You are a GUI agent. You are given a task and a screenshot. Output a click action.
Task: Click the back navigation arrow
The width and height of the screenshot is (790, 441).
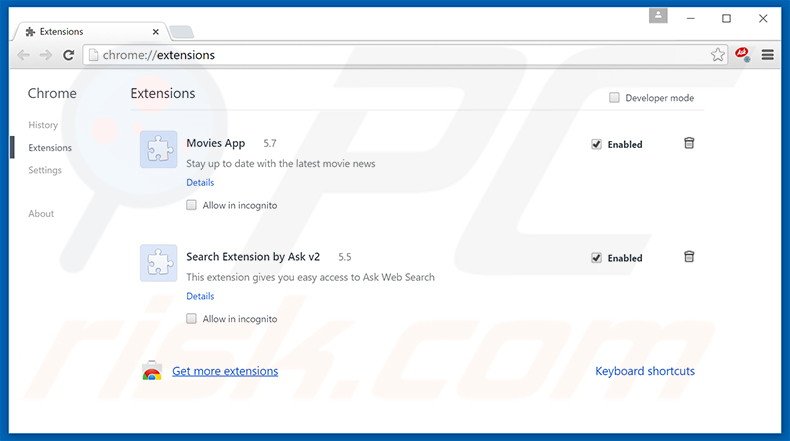(x=23, y=55)
